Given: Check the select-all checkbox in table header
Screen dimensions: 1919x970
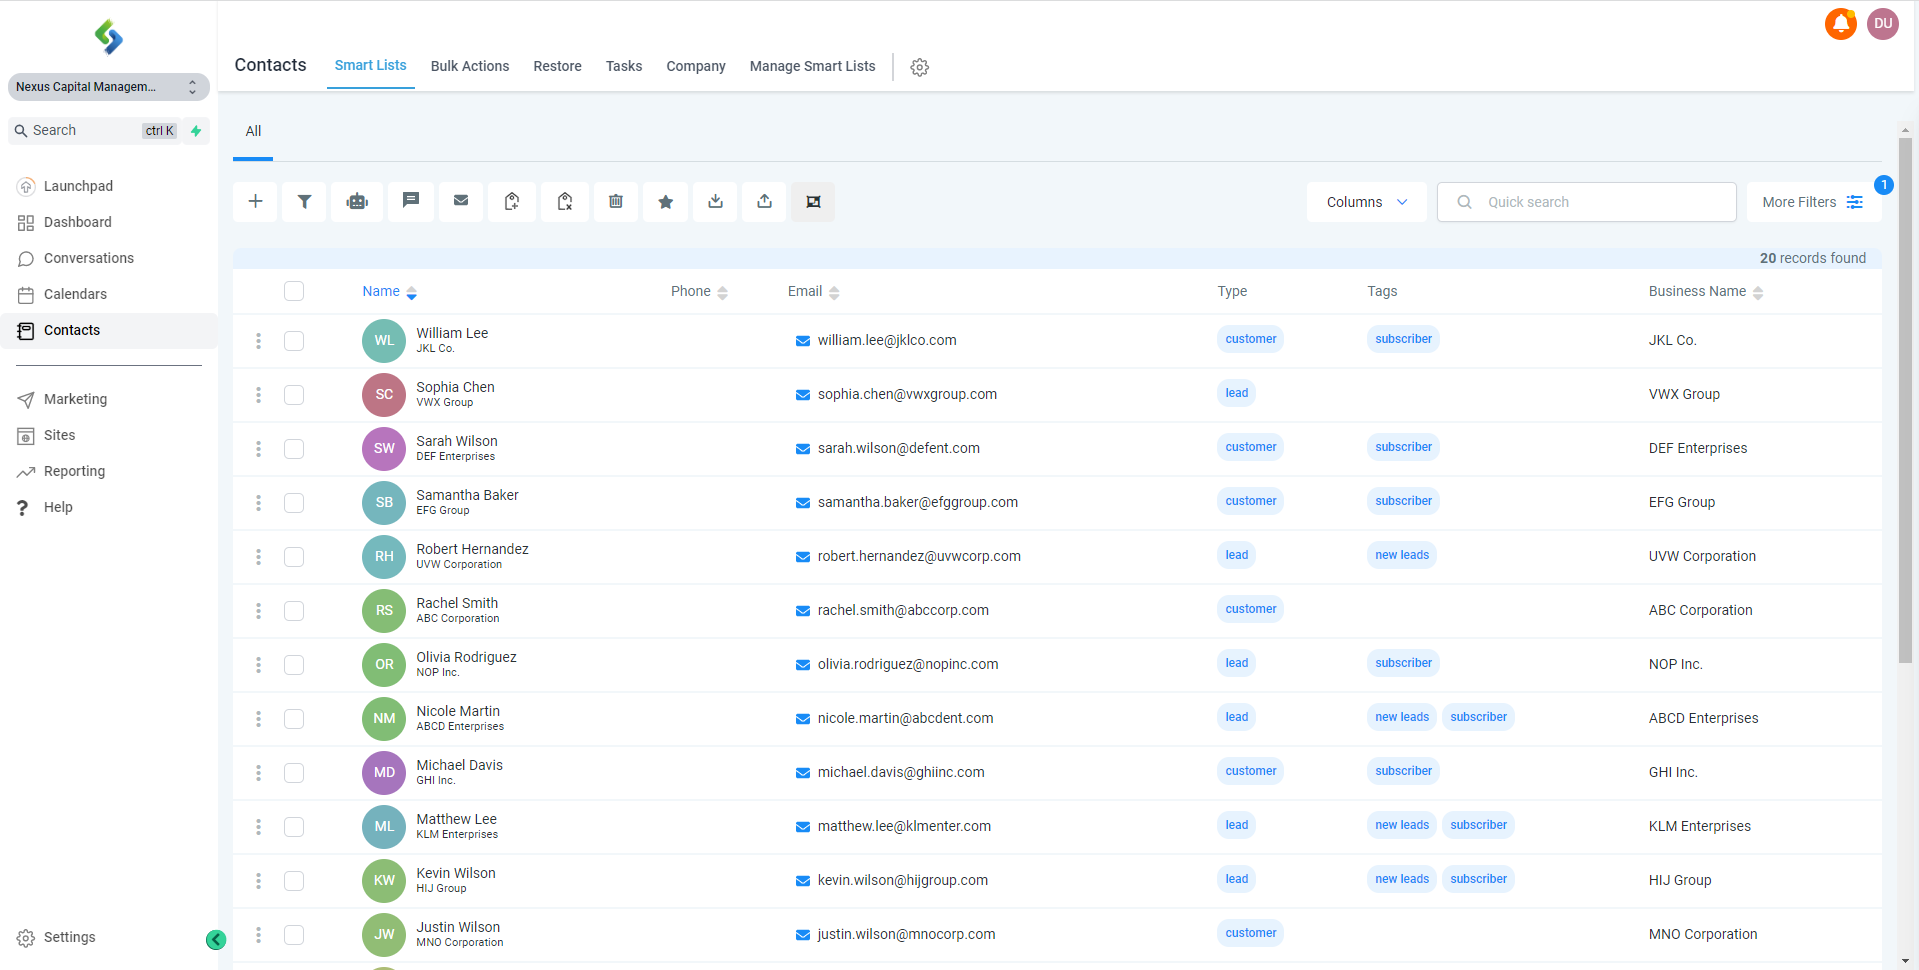Looking at the screenshot, I should point(294,291).
